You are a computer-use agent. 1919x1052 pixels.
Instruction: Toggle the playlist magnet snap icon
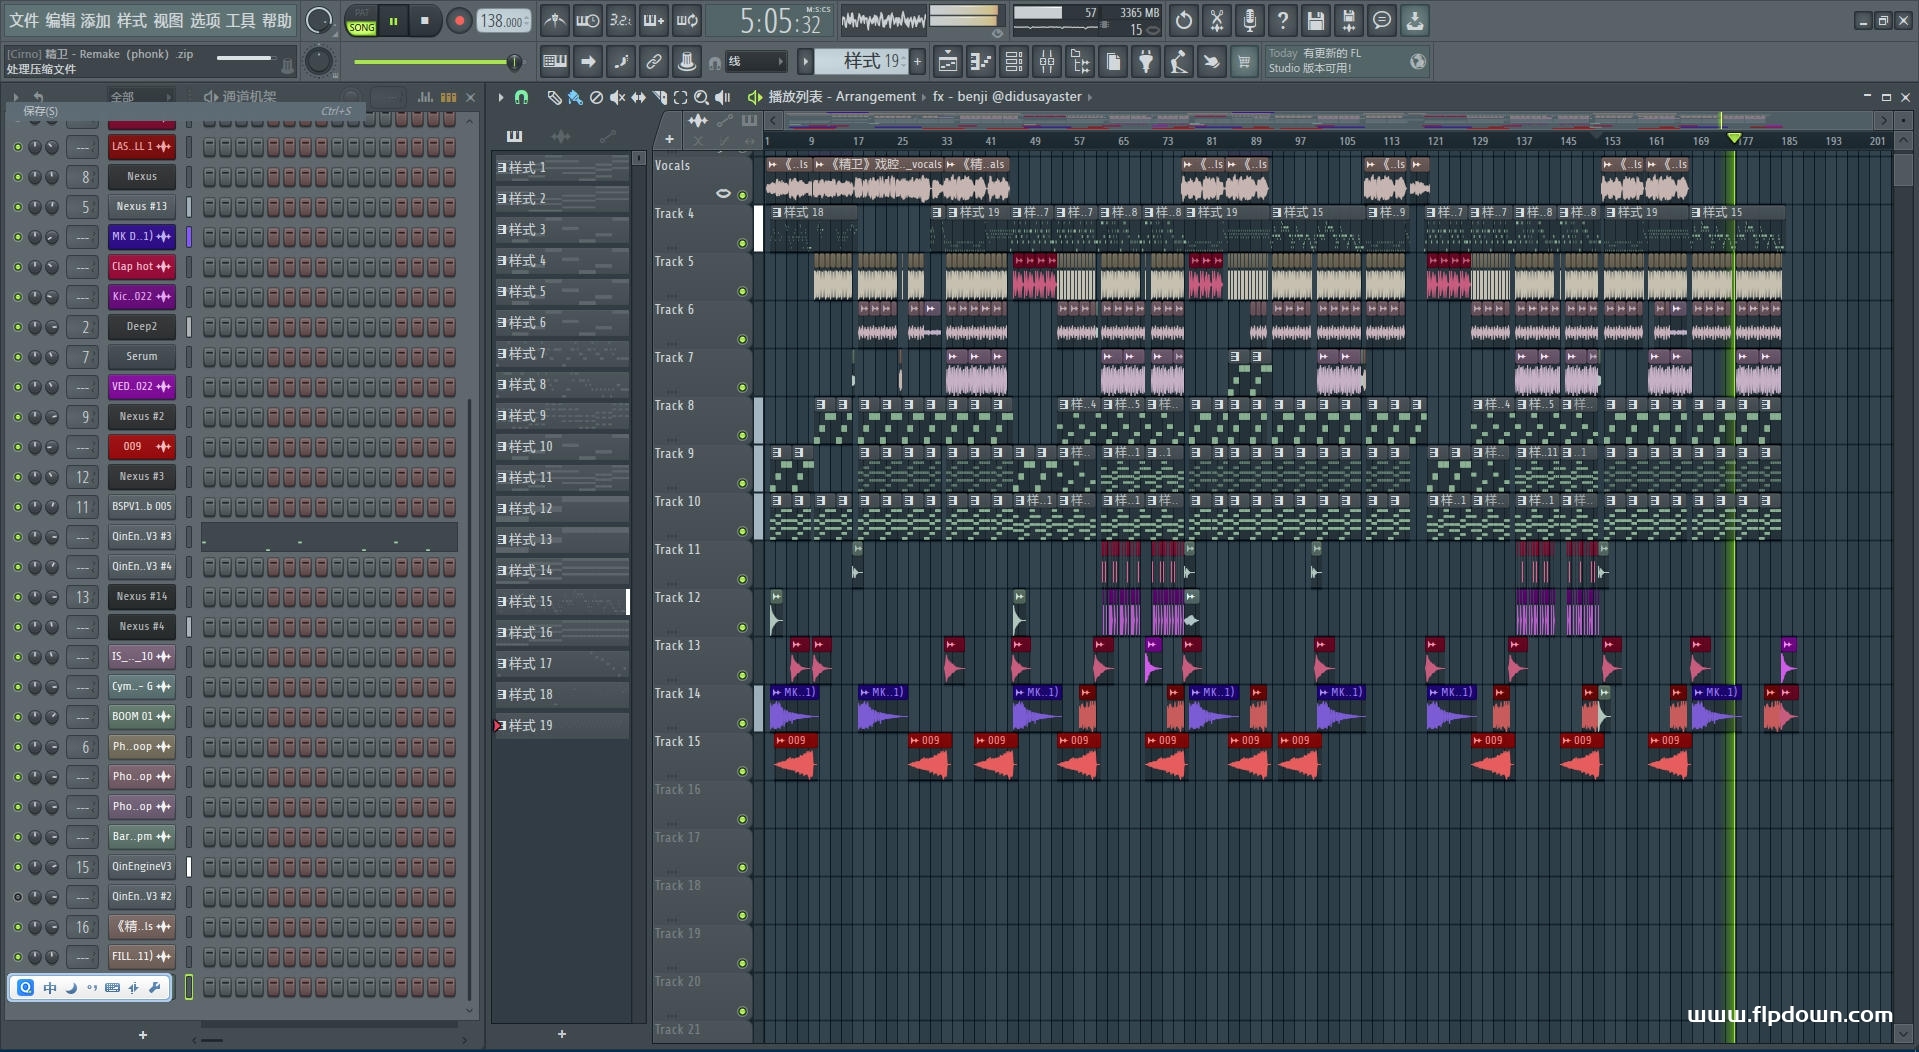[521, 97]
